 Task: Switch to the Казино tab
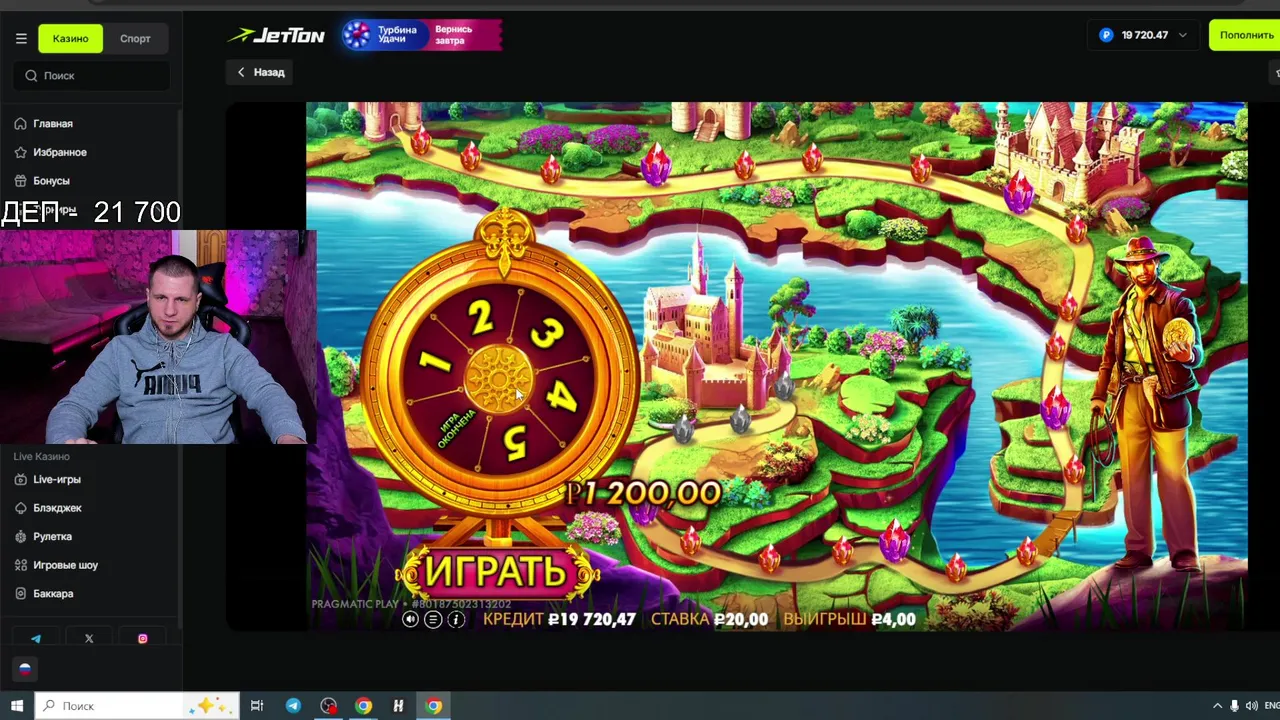point(70,39)
